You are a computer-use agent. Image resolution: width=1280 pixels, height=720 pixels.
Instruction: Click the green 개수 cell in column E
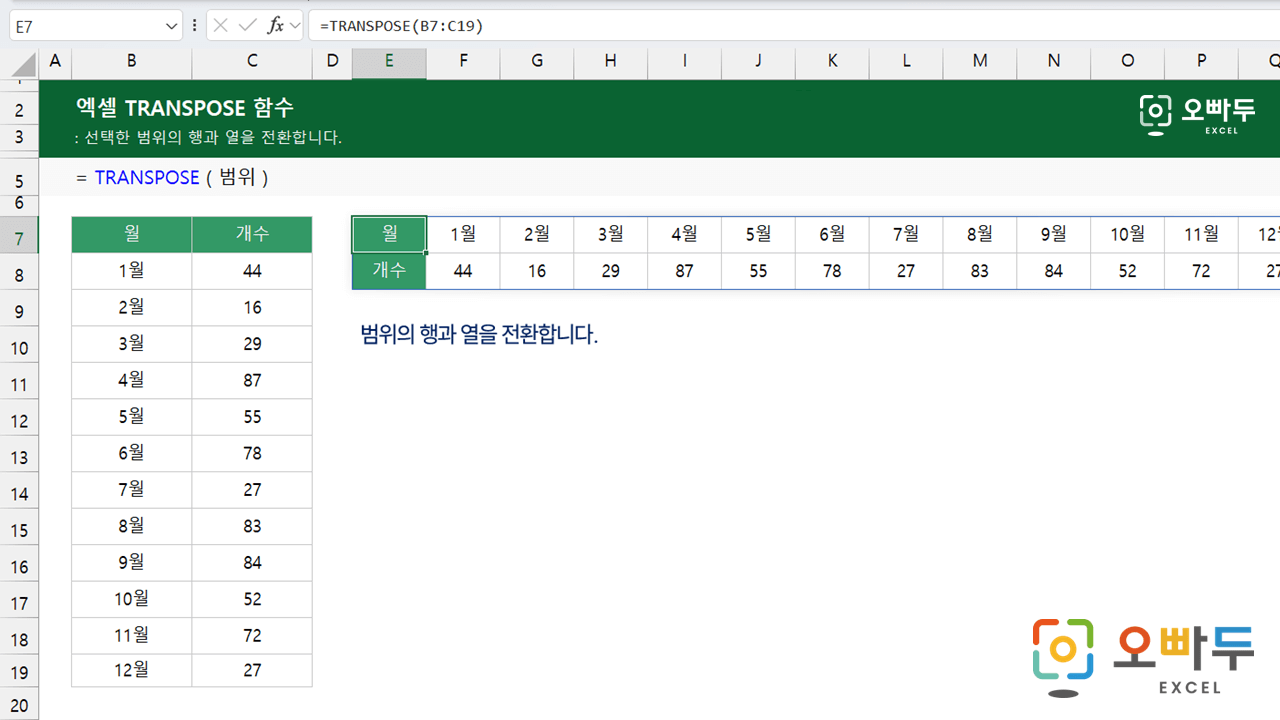pos(389,271)
